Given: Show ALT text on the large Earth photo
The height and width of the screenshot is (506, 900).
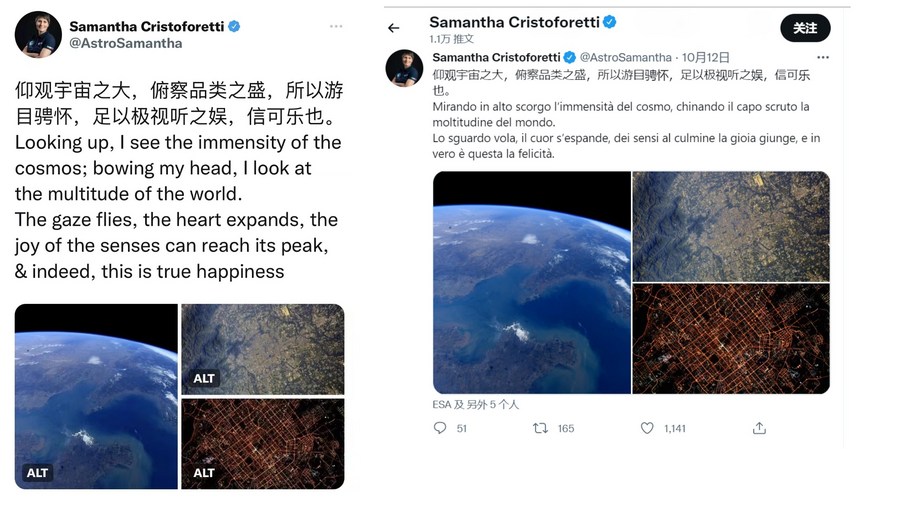Looking at the screenshot, I should pyautogui.click(x=38, y=472).
